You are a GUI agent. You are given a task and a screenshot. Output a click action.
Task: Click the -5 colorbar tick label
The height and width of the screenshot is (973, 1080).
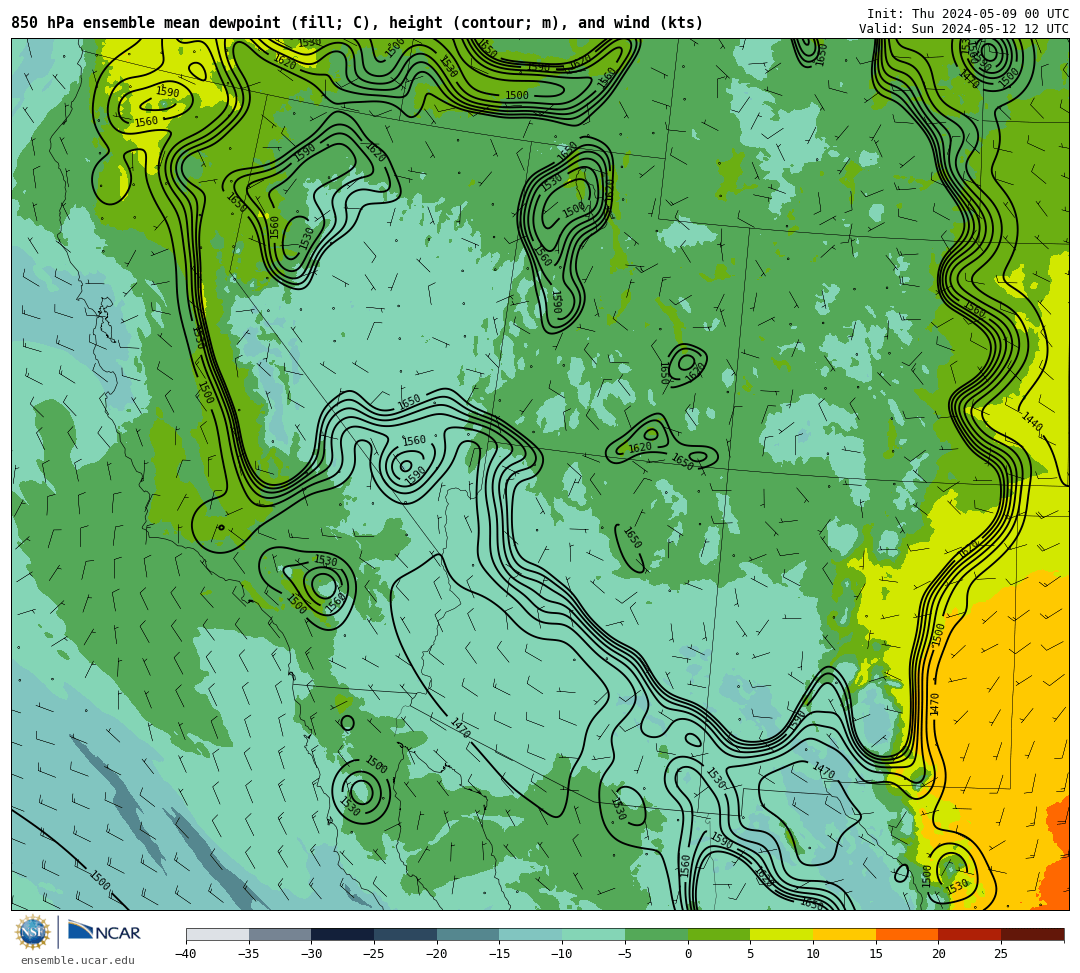(625, 954)
